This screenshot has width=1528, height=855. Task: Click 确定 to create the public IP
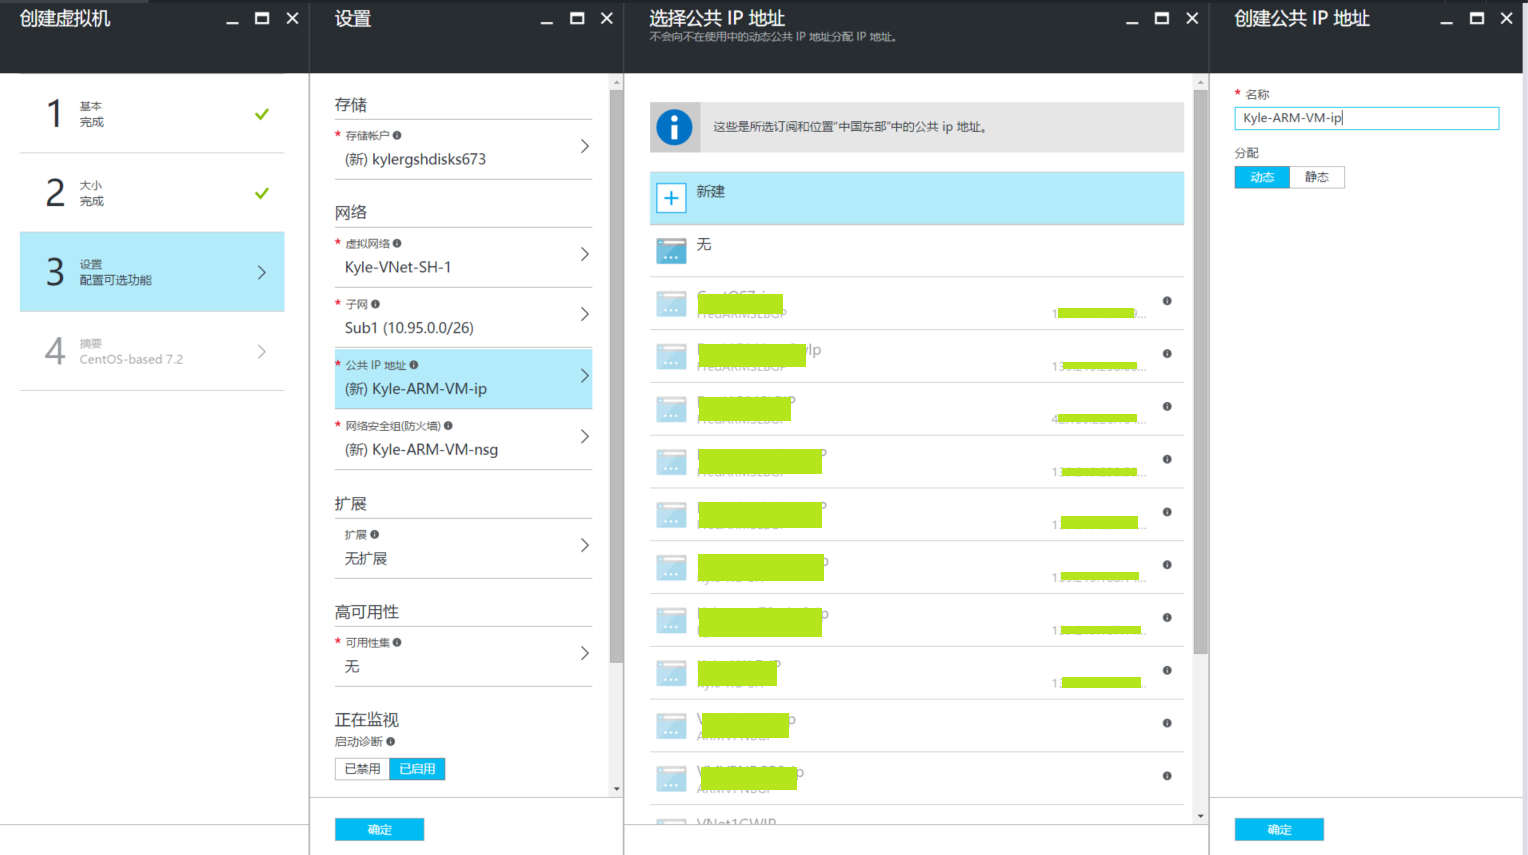click(1279, 829)
